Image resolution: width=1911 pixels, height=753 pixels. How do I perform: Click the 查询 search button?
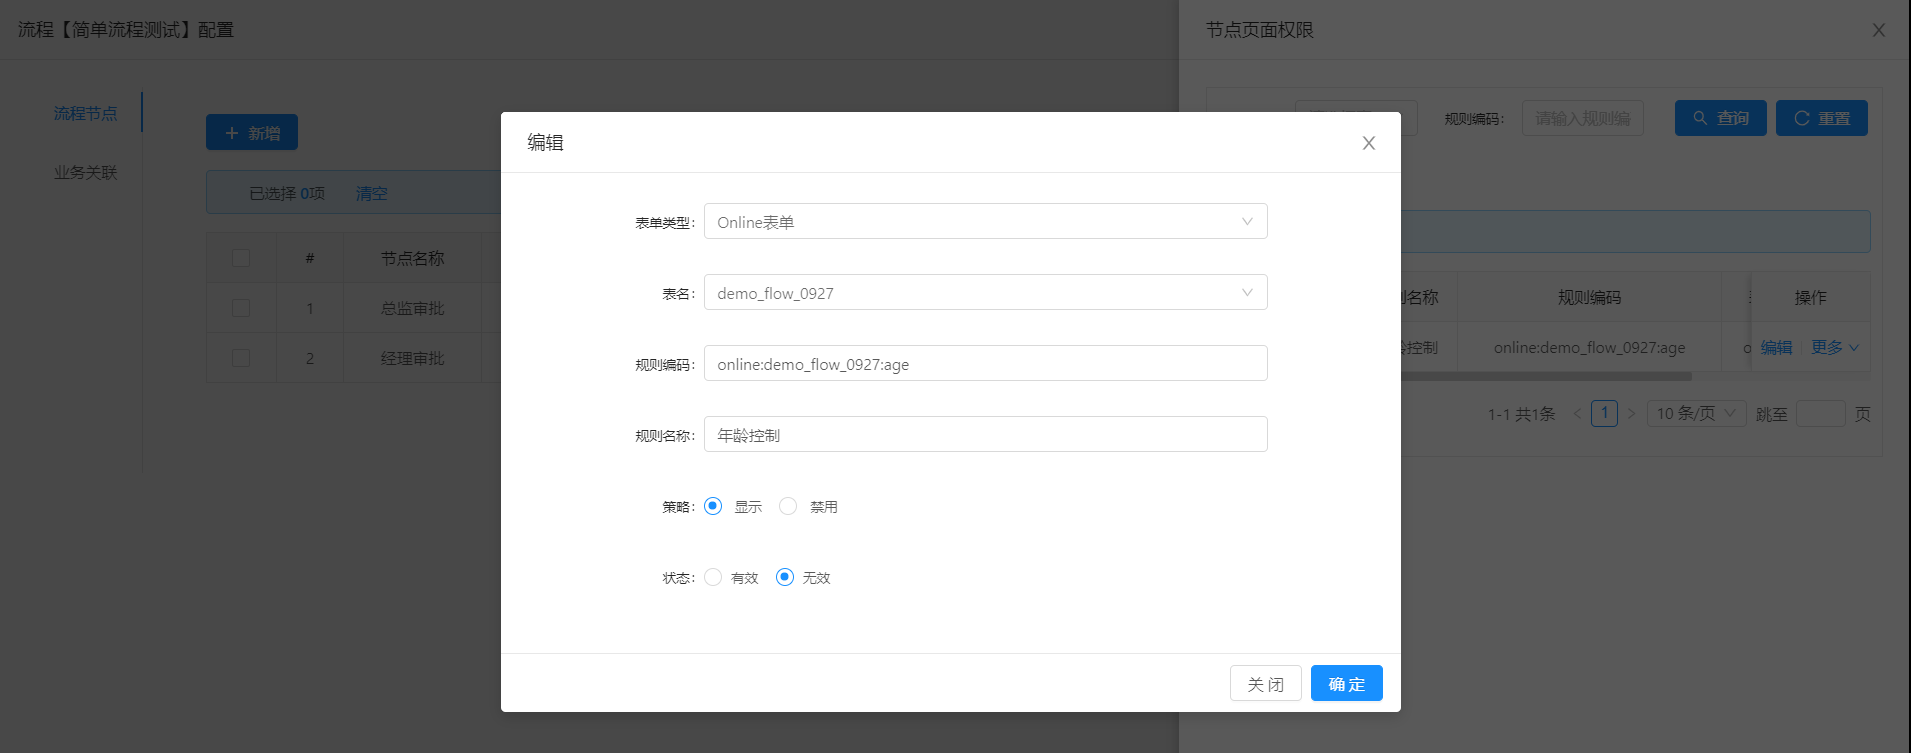click(x=1721, y=118)
